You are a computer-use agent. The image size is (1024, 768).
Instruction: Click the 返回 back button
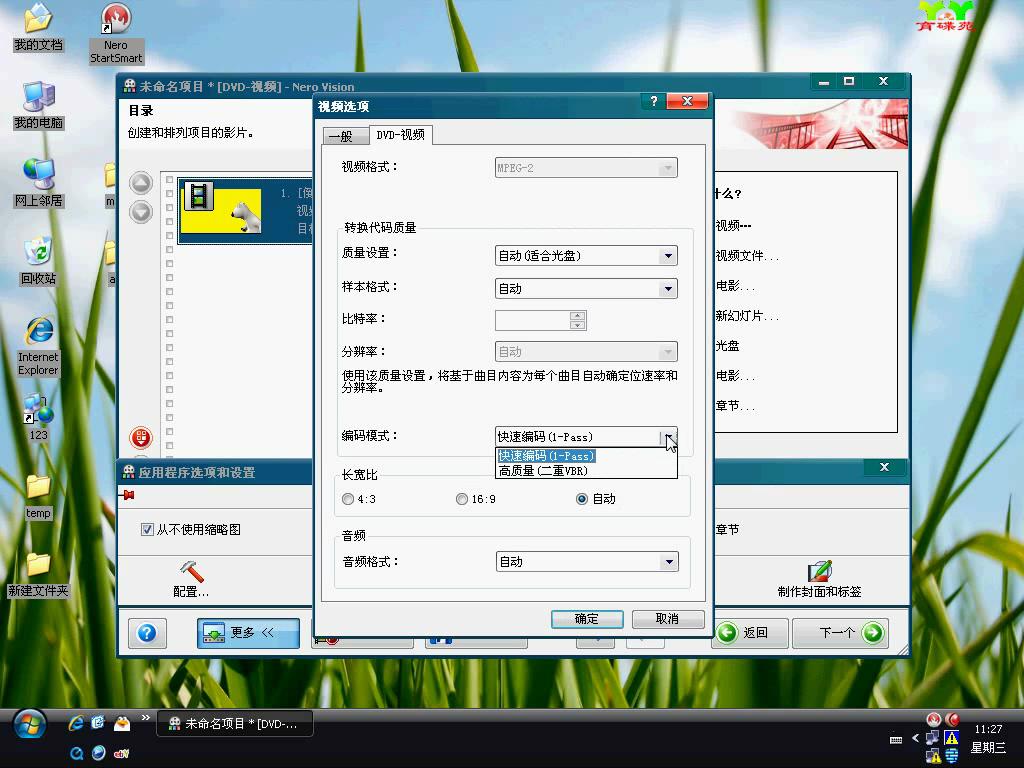tap(749, 633)
